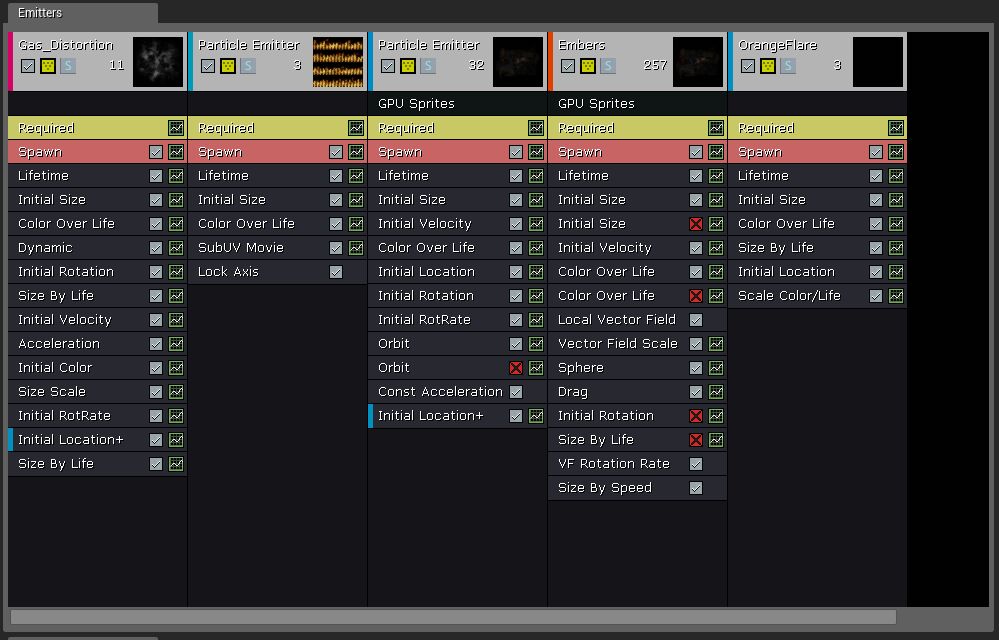Viewport: 999px width, 640px height.
Task: Click the S solo button on Gas_Distortion emitter
Action: point(68,67)
